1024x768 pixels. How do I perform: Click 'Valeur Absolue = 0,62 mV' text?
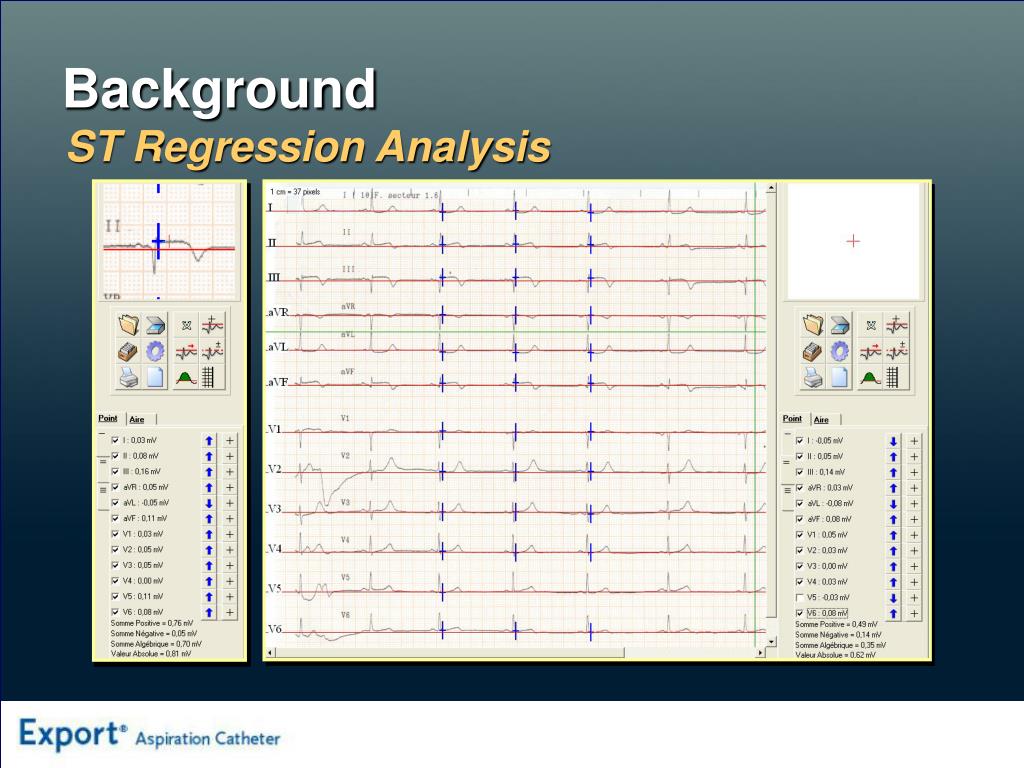pos(835,655)
